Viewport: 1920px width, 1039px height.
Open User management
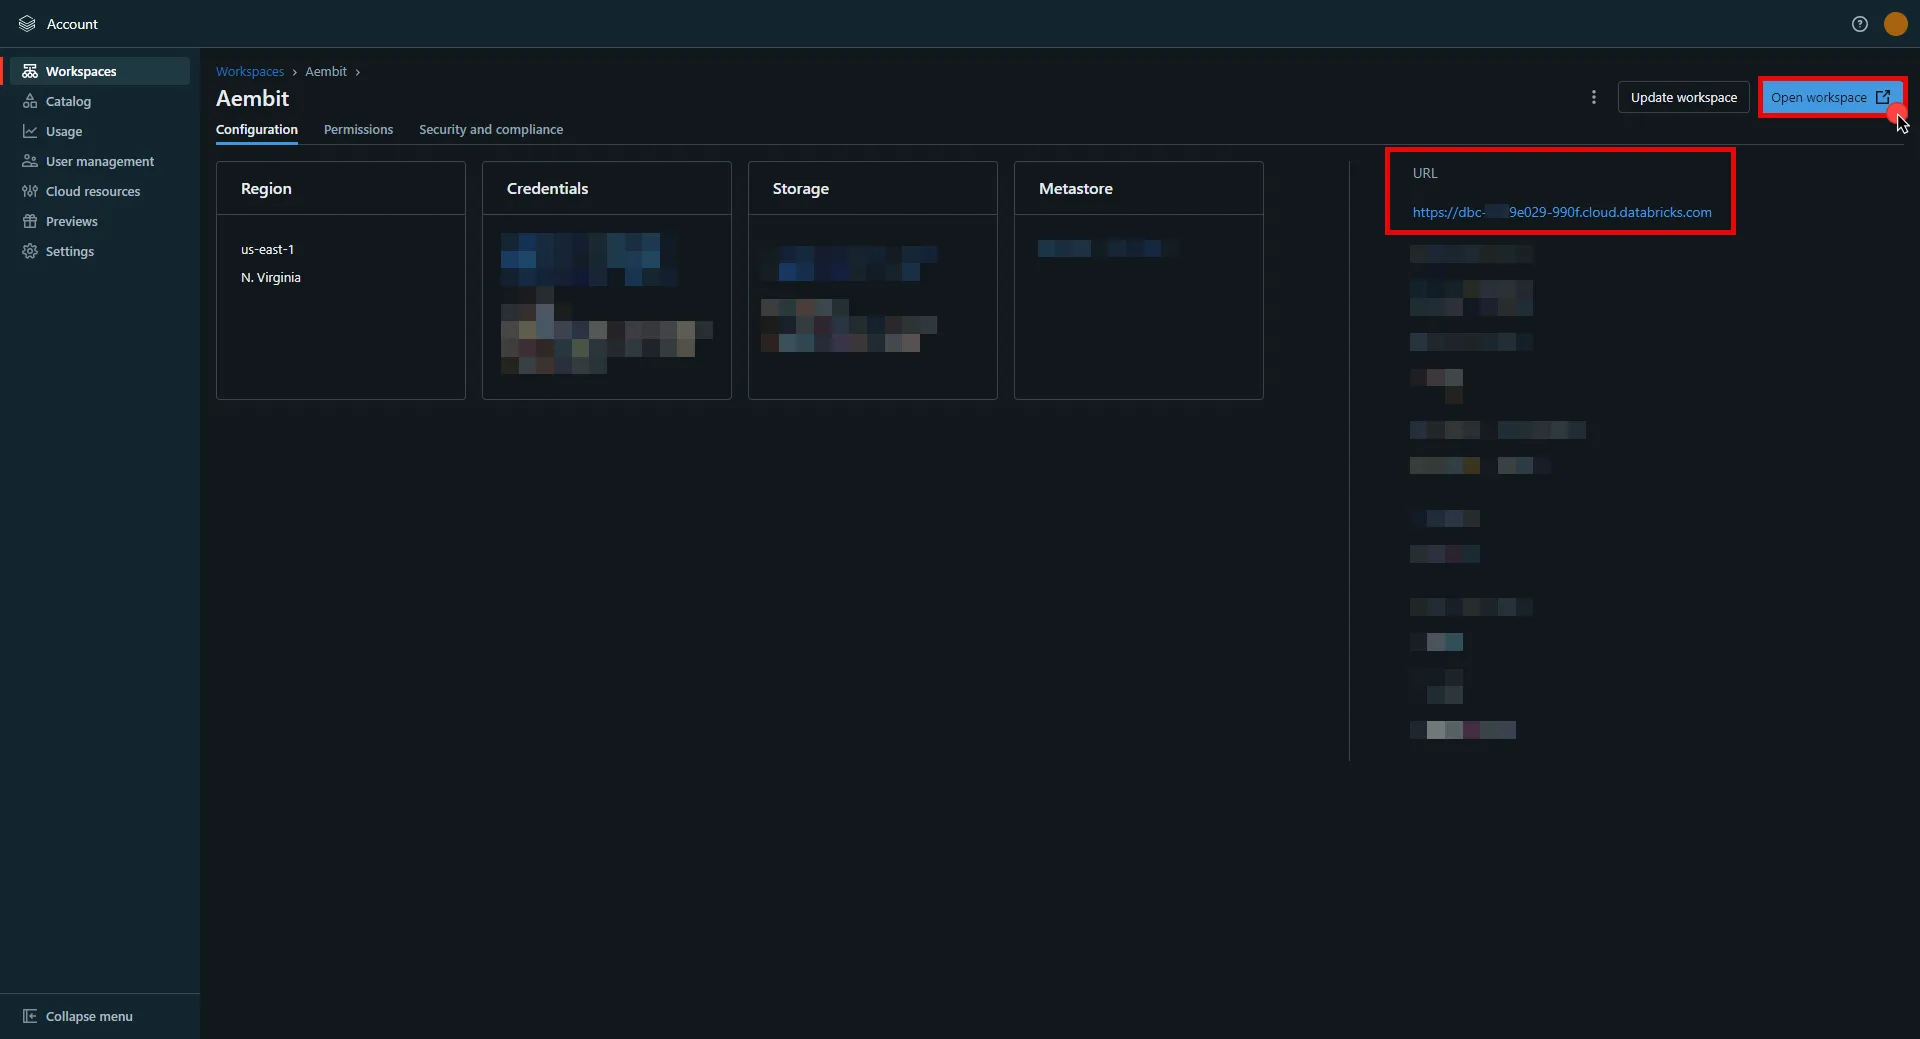point(30,161)
